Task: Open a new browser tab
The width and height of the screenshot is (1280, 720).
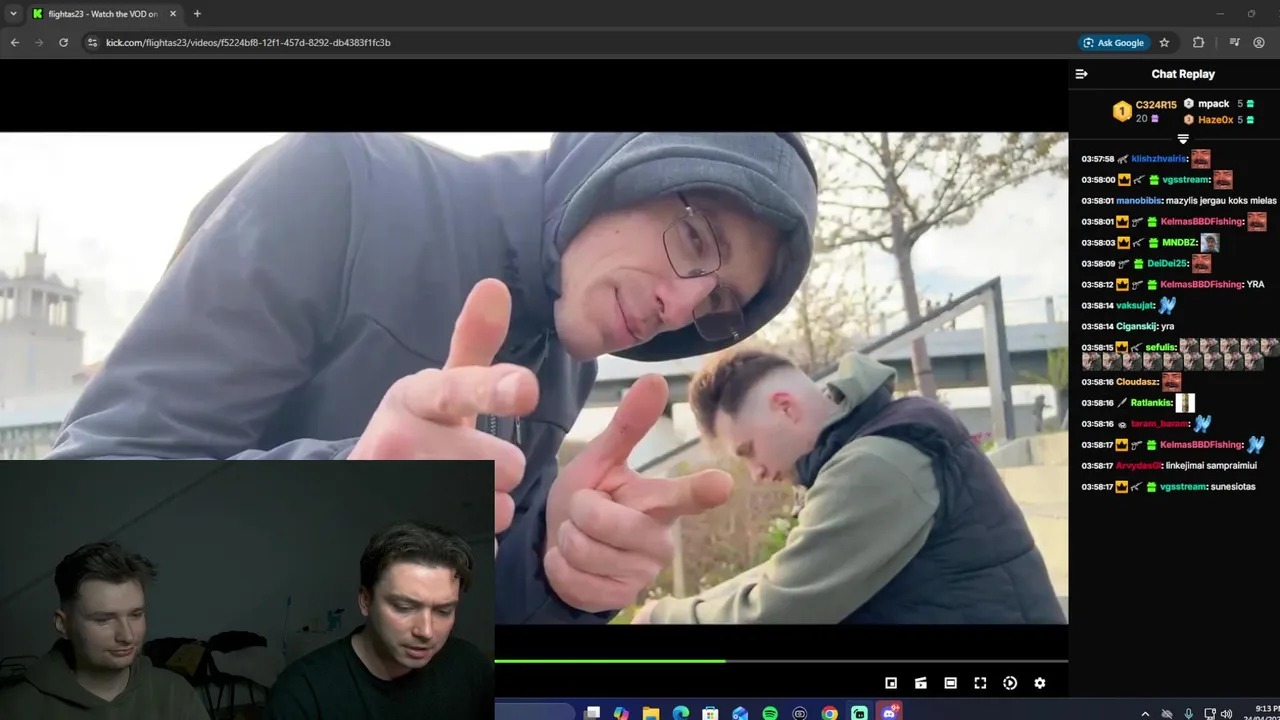Action: click(197, 14)
